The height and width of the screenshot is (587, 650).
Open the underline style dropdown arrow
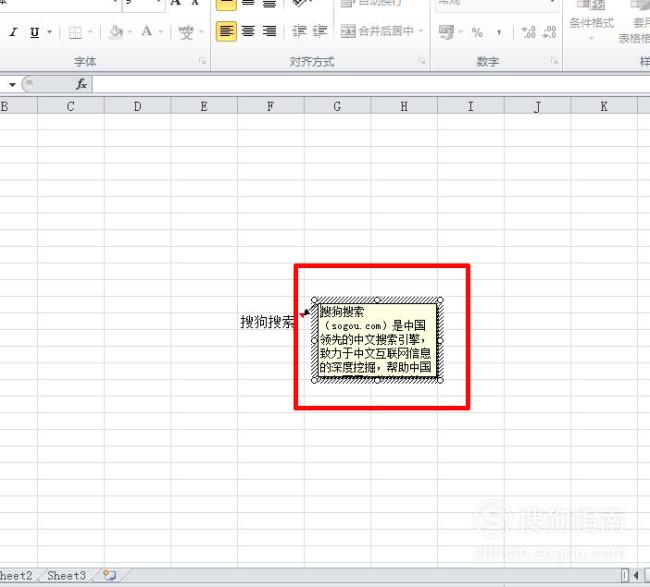[49, 32]
